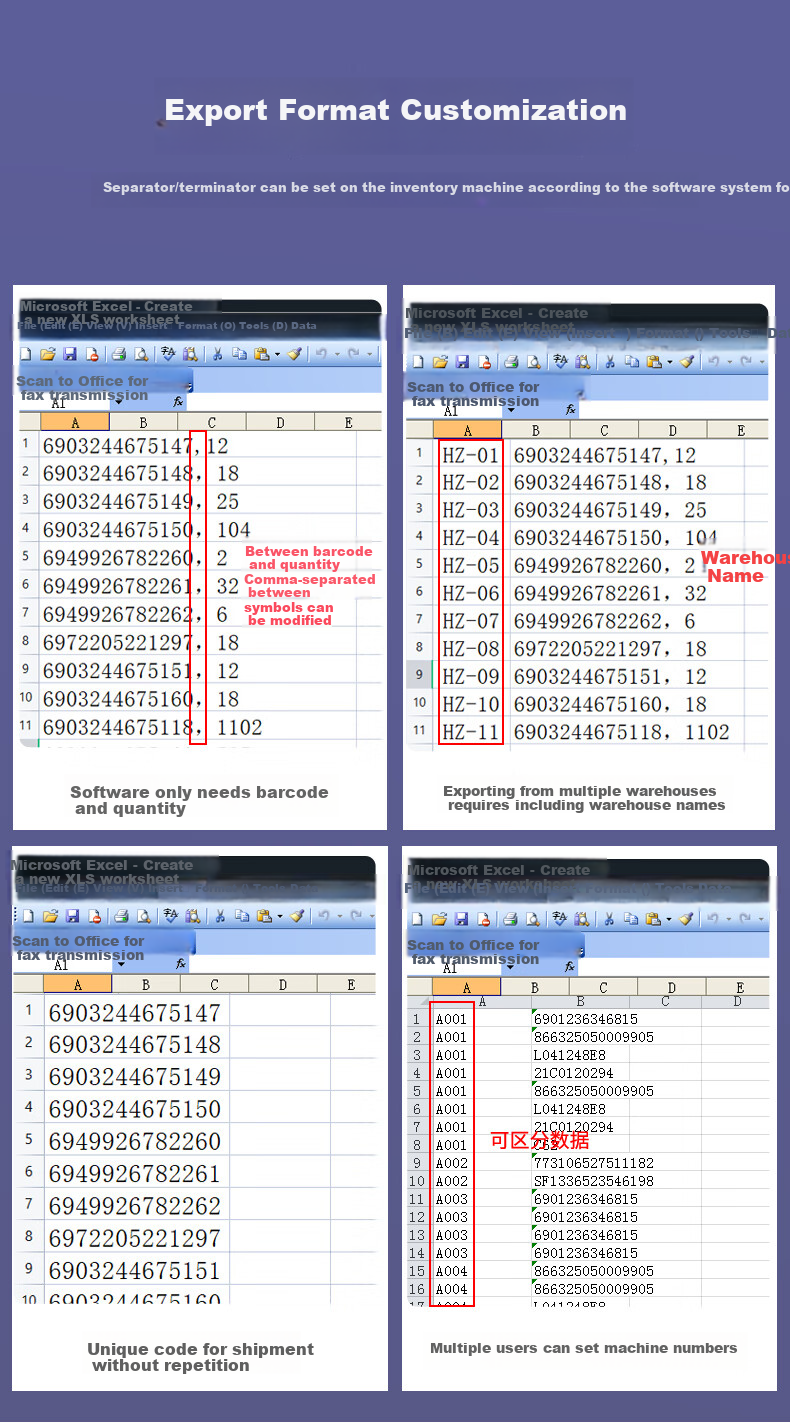Select cell HZ-09 in warehouse sheet
The height and width of the screenshot is (1426, 790).
(x=470, y=677)
